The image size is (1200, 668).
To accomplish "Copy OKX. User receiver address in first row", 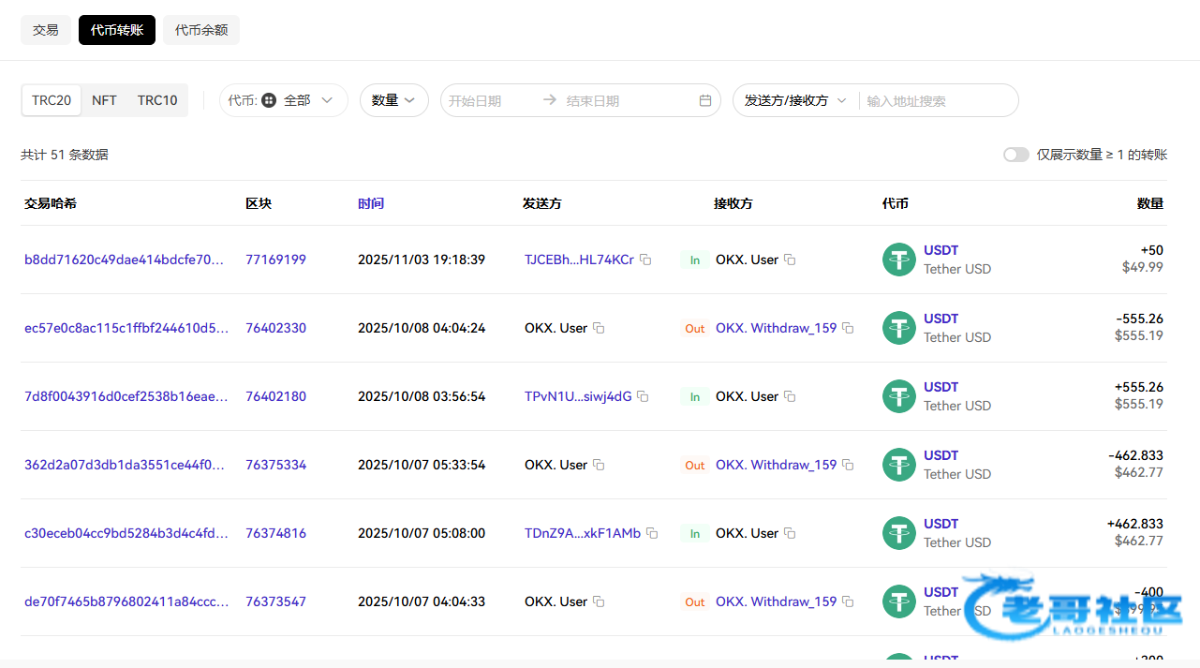I will [790, 260].
